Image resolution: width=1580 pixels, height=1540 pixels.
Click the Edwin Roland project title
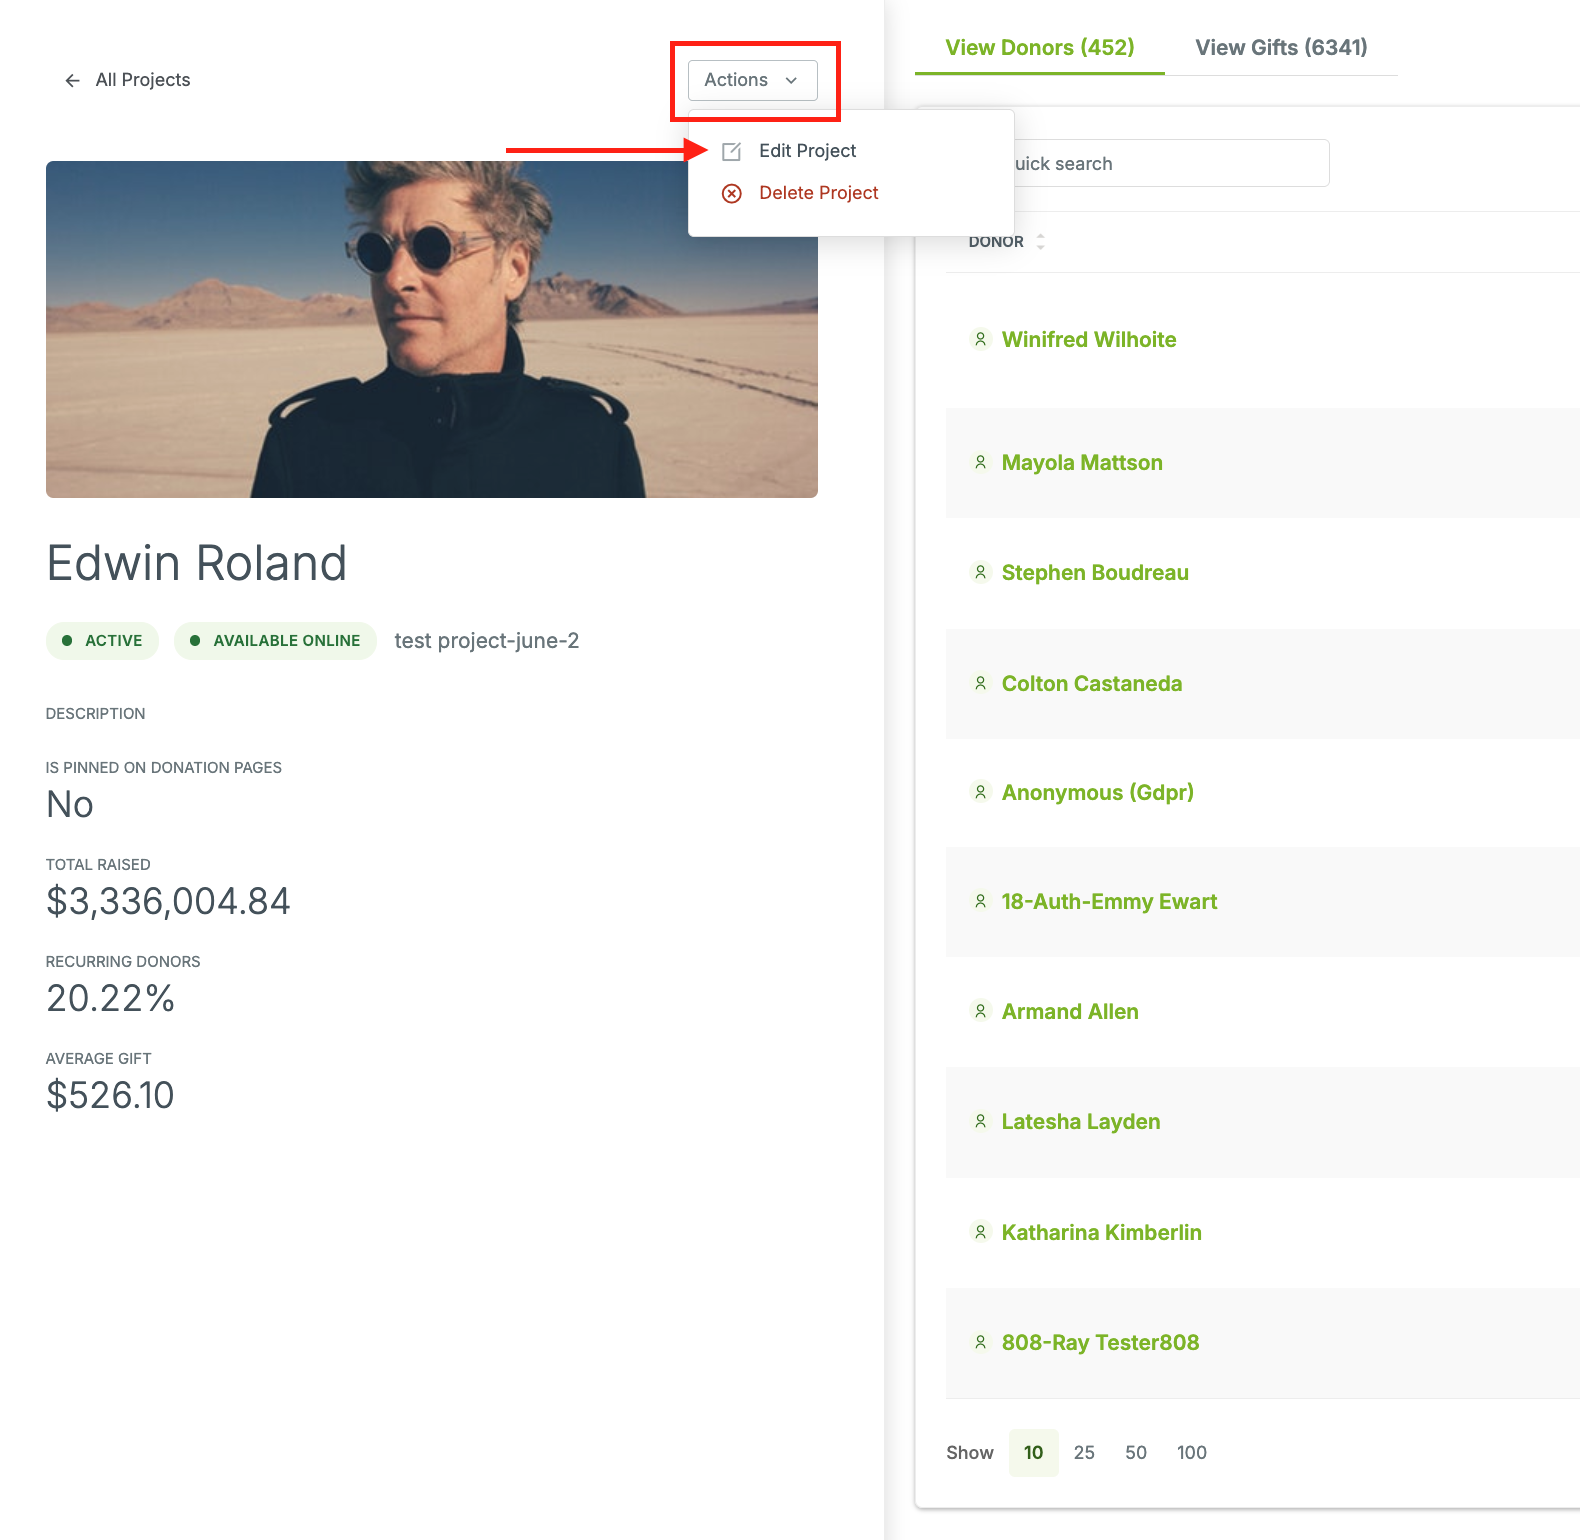197,563
